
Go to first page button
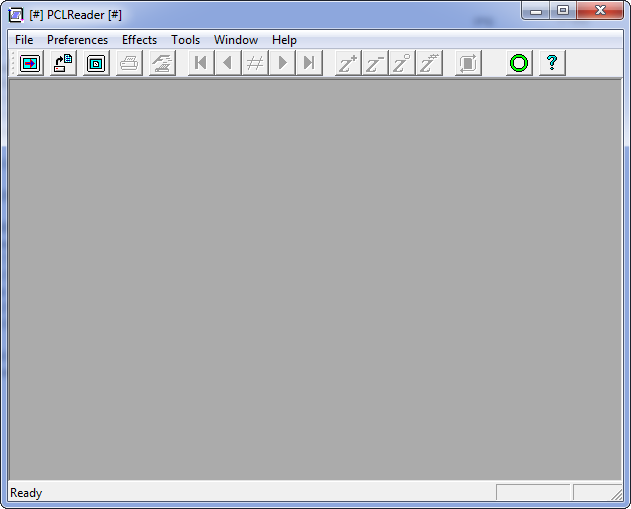pos(201,63)
